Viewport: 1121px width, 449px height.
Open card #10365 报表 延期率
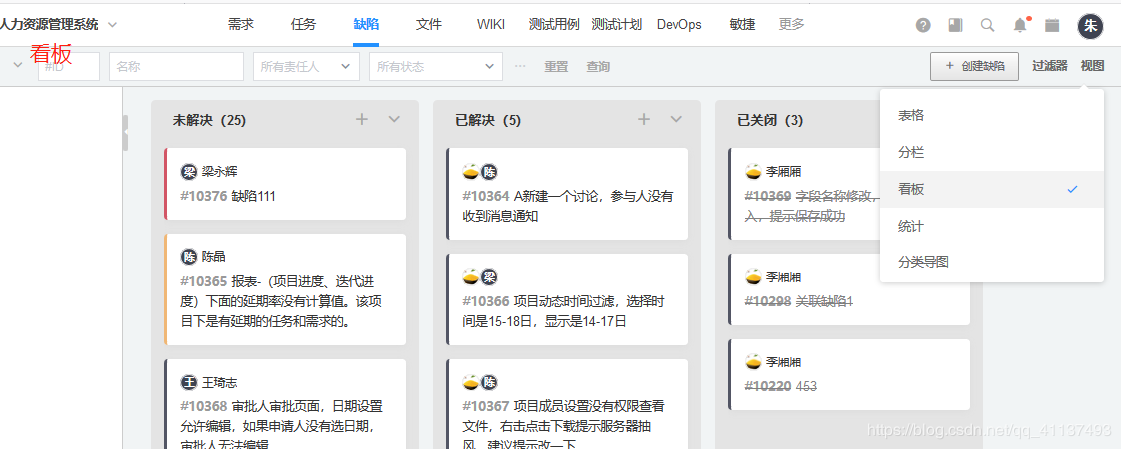point(285,290)
